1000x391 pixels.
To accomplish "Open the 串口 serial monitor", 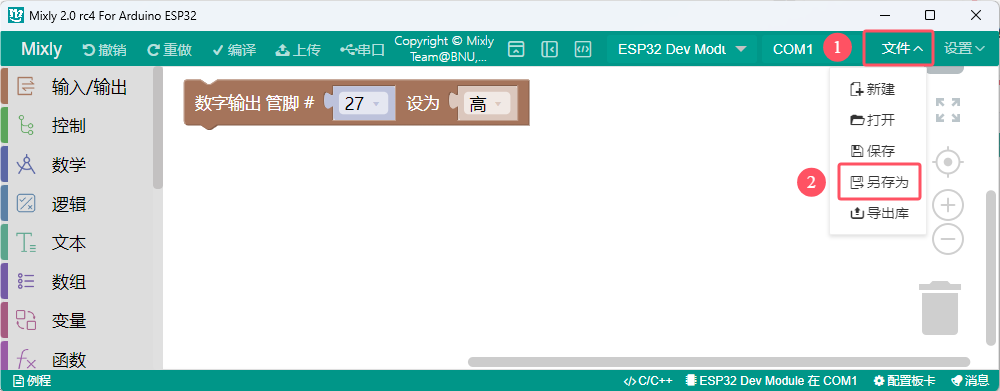I will point(362,50).
